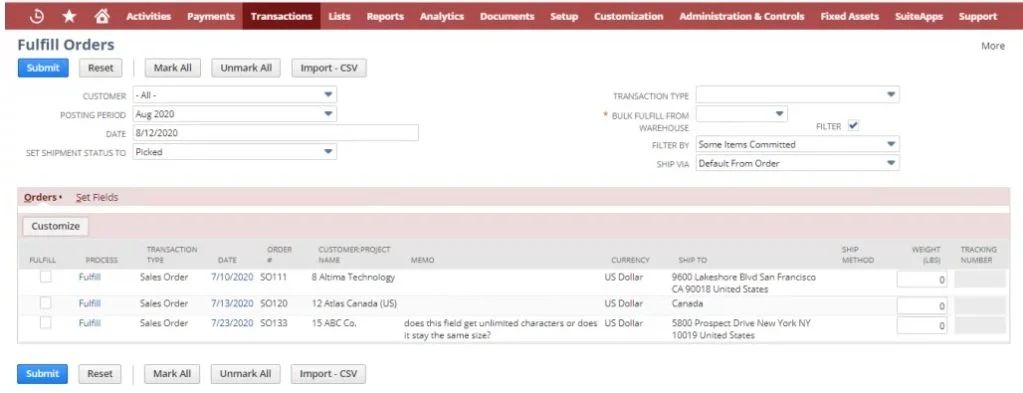Click the SO133 memo text
This screenshot has width=1023, height=393.
(500, 329)
